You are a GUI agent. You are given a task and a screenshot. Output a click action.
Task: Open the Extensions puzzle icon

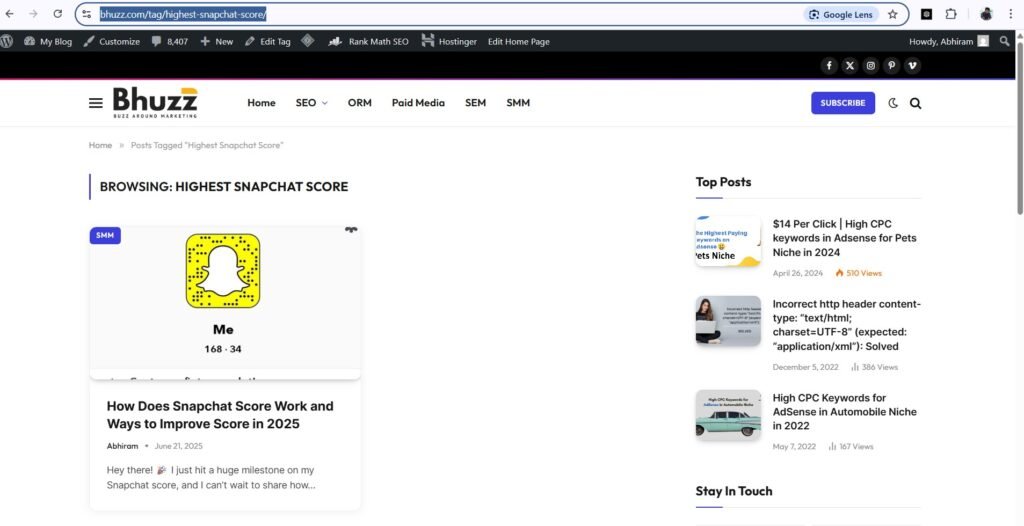[951, 14]
